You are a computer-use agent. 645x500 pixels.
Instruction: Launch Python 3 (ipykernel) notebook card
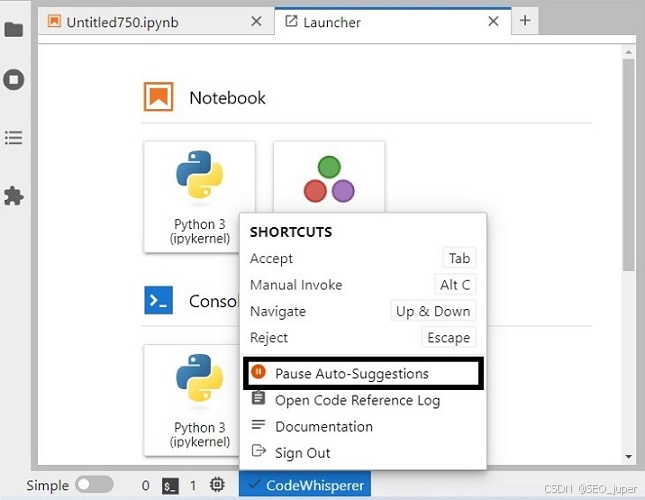pyautogui.click(x=200, y=197)
